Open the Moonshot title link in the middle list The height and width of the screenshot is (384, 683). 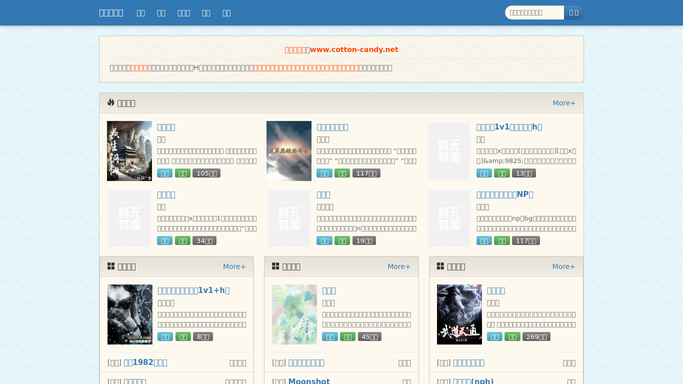[x=309, y=381]
